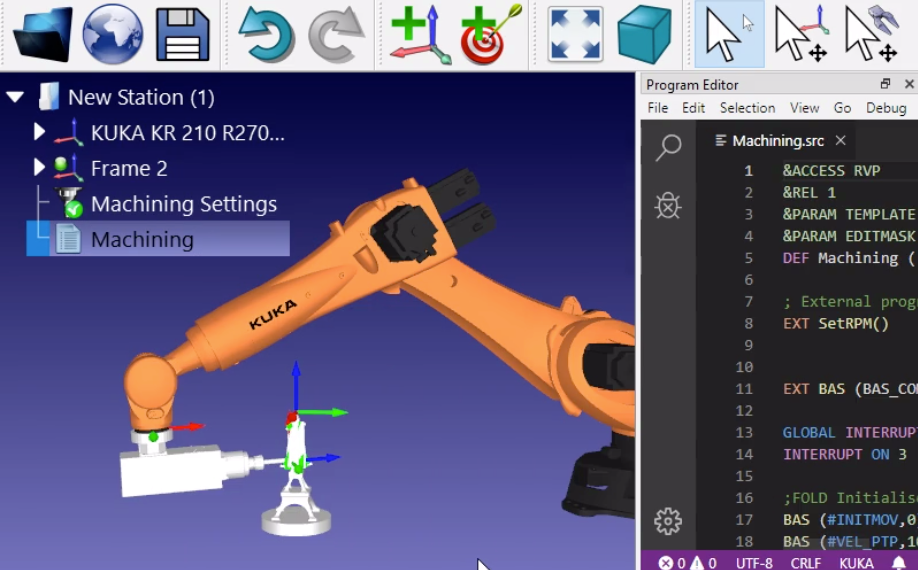Activate the Move reference frames tool

click(x=801, y=35)
